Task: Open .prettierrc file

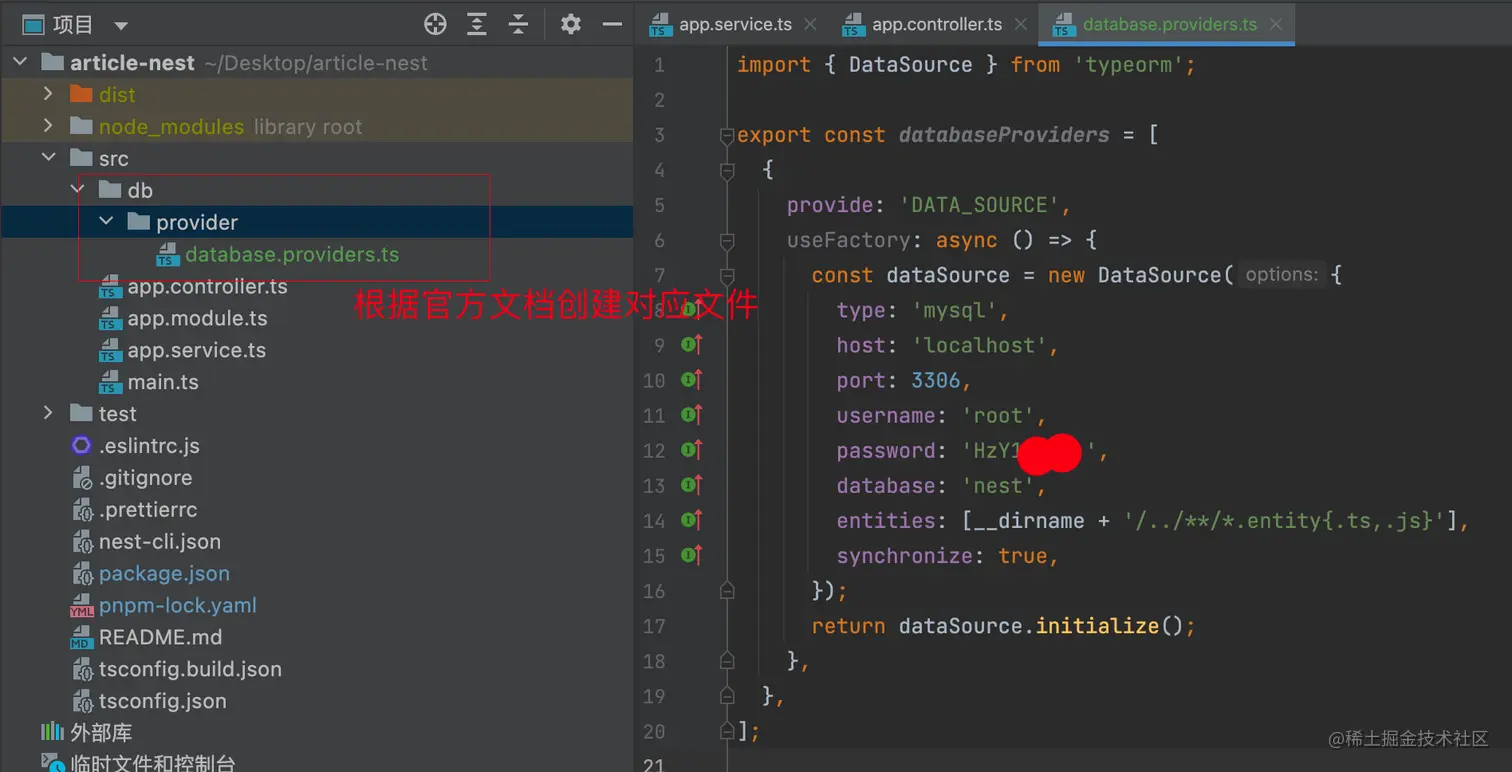Action: point(148,509)
